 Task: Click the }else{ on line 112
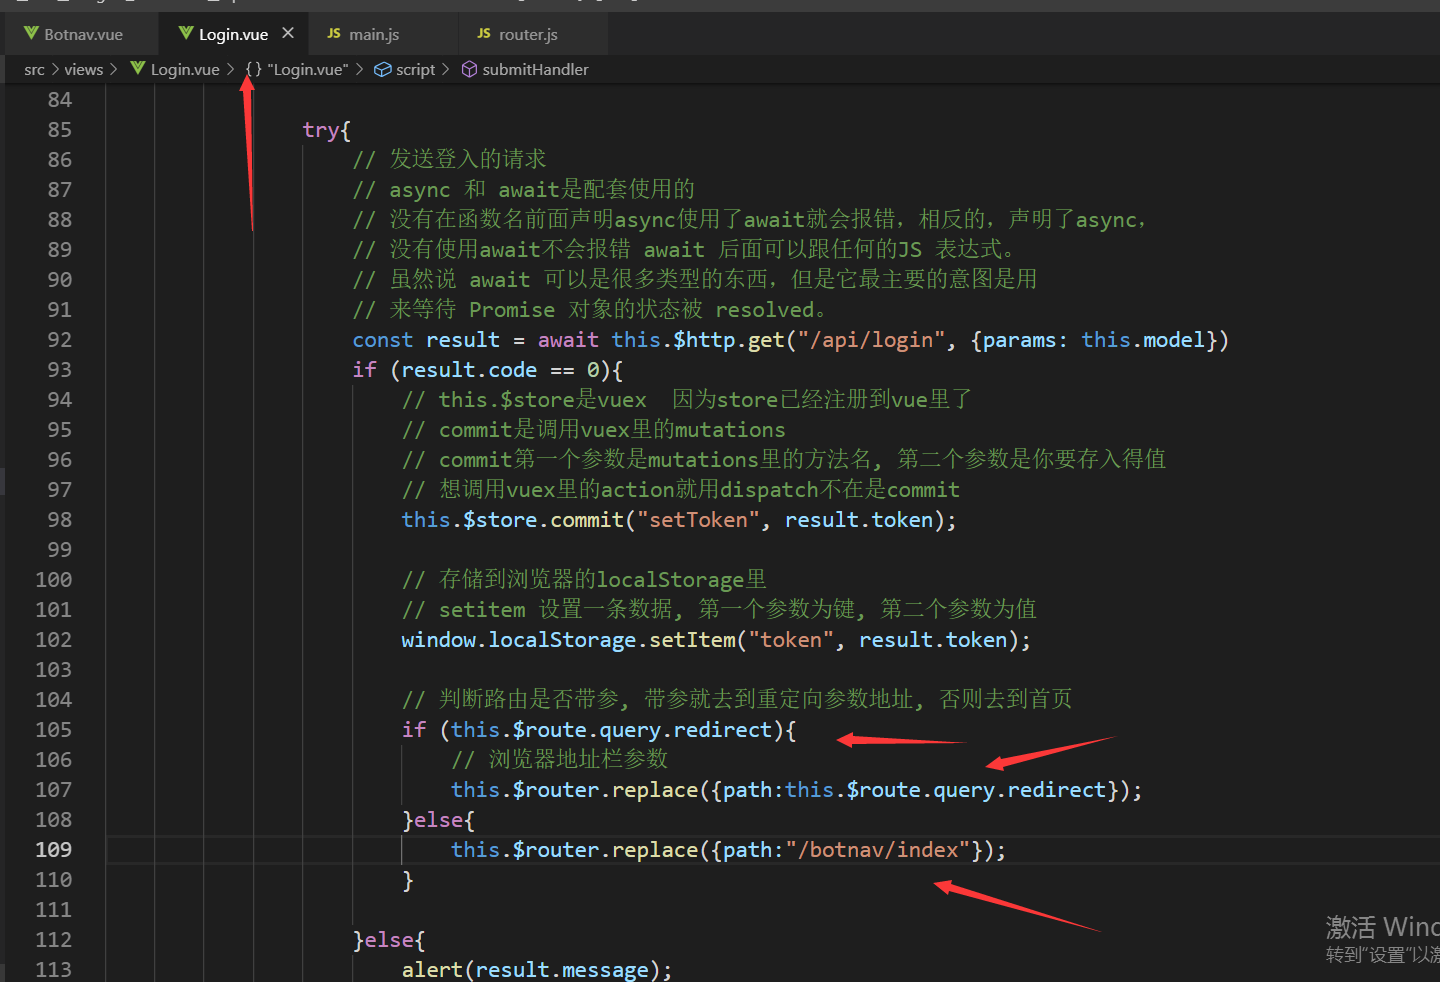pos(389,940)
